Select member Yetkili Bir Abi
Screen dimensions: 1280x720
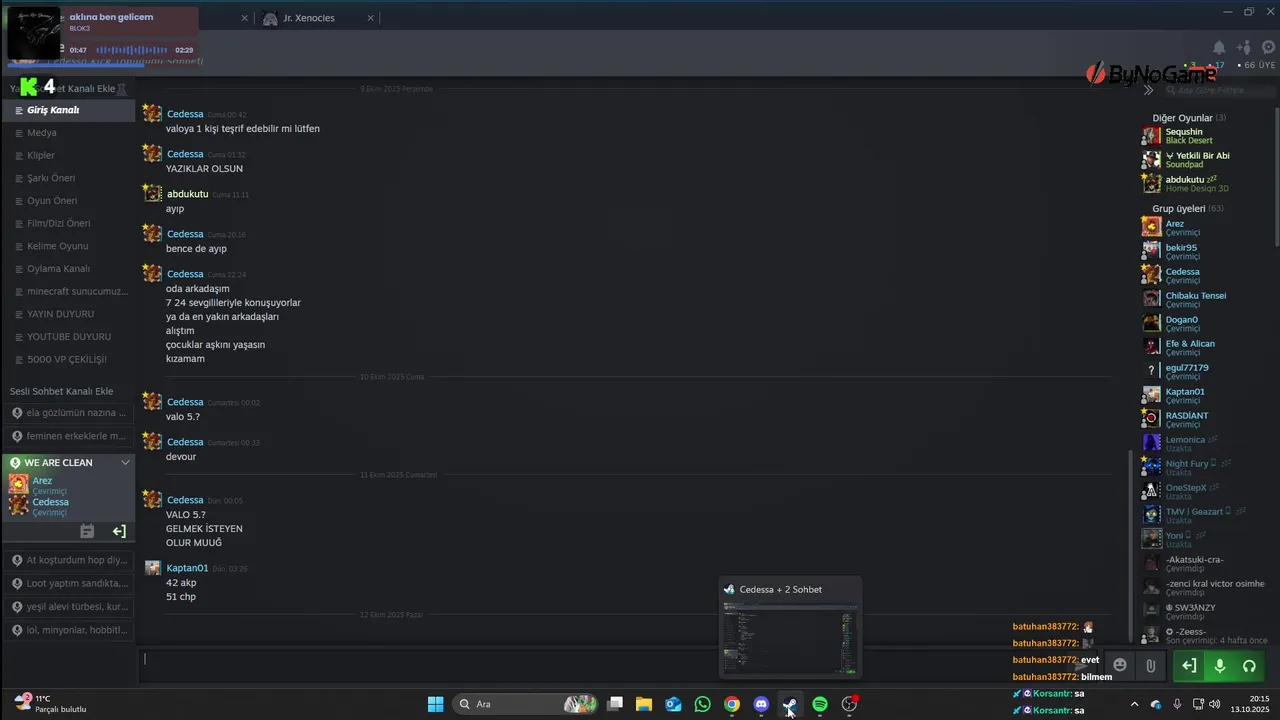1206,160
